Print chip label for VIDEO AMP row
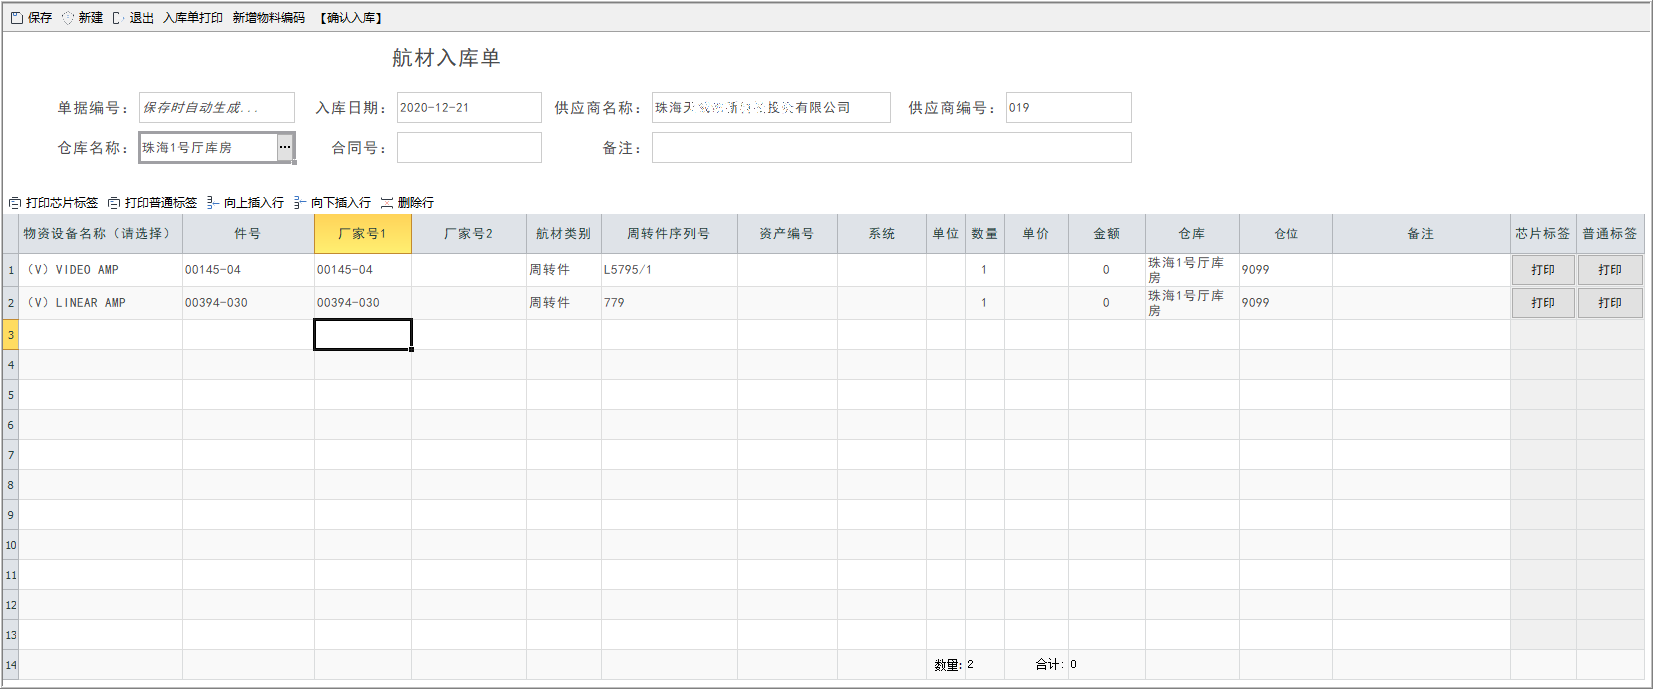 point(1543,270)
